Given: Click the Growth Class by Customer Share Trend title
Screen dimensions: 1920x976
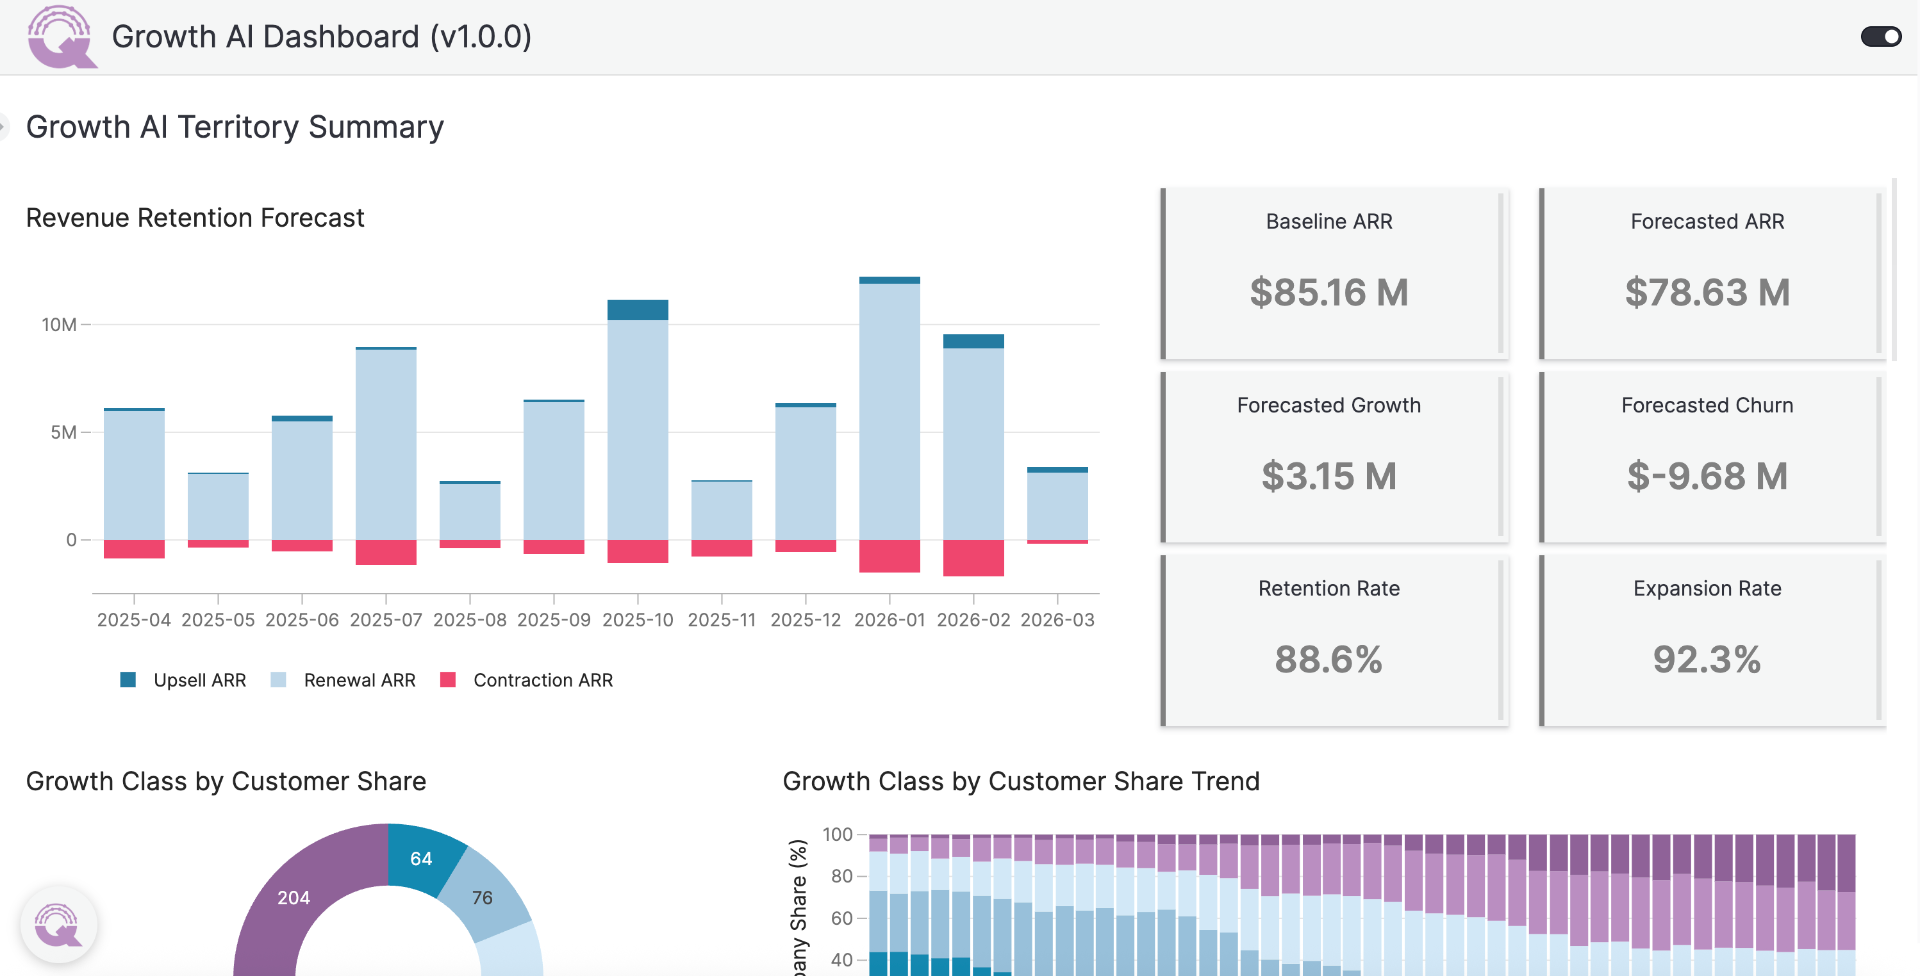Looking at the screenshot, I should tap(1021, 781).
